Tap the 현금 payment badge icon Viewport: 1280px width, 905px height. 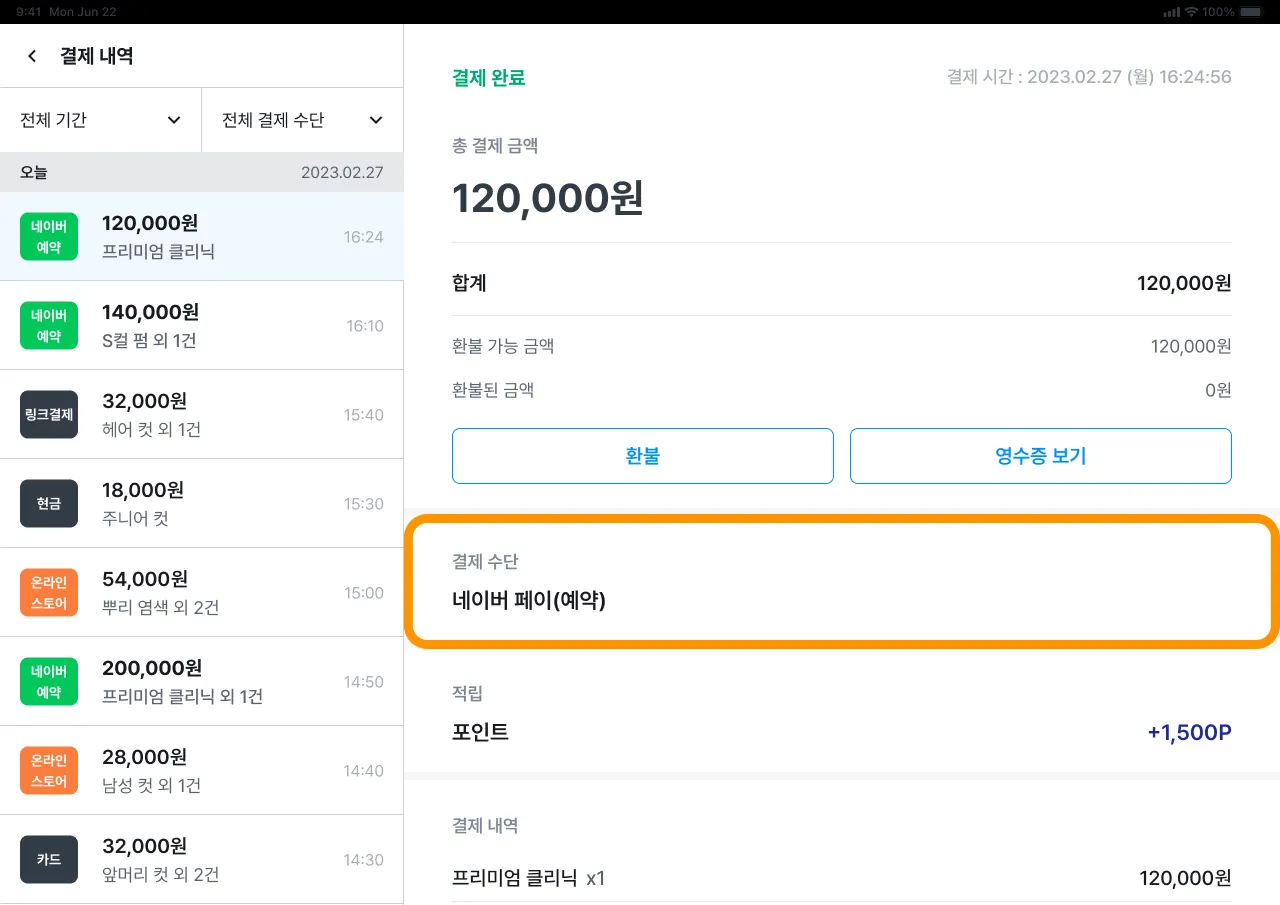[49, 504]
